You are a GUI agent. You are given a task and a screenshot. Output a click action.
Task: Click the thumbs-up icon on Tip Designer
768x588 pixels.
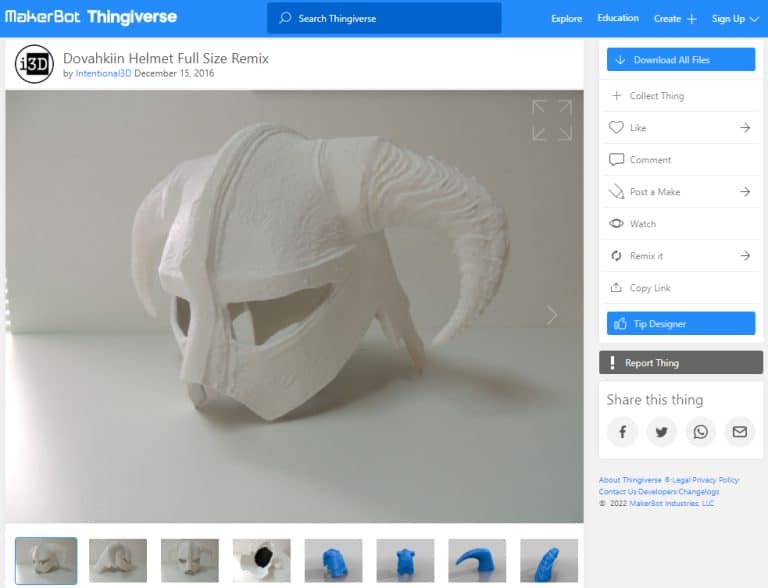(620, 323)
